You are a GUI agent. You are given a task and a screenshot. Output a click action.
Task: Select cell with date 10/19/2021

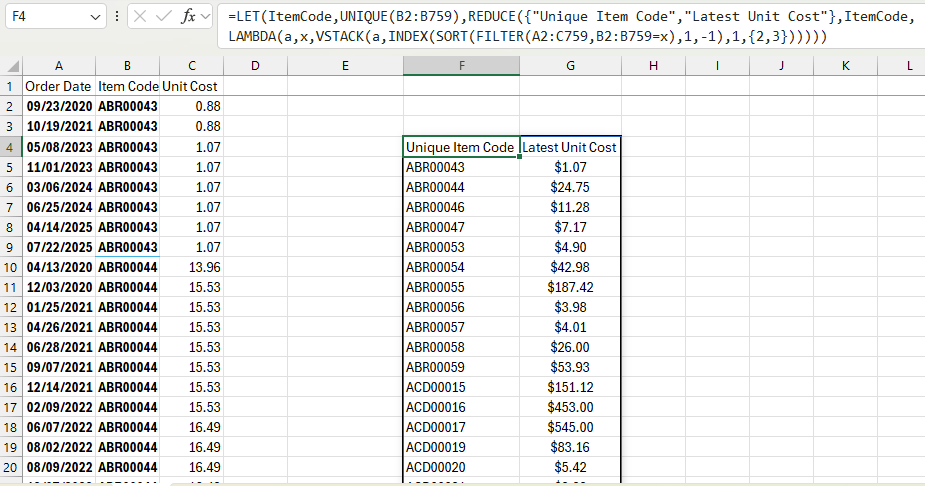(x=58, y=126)
